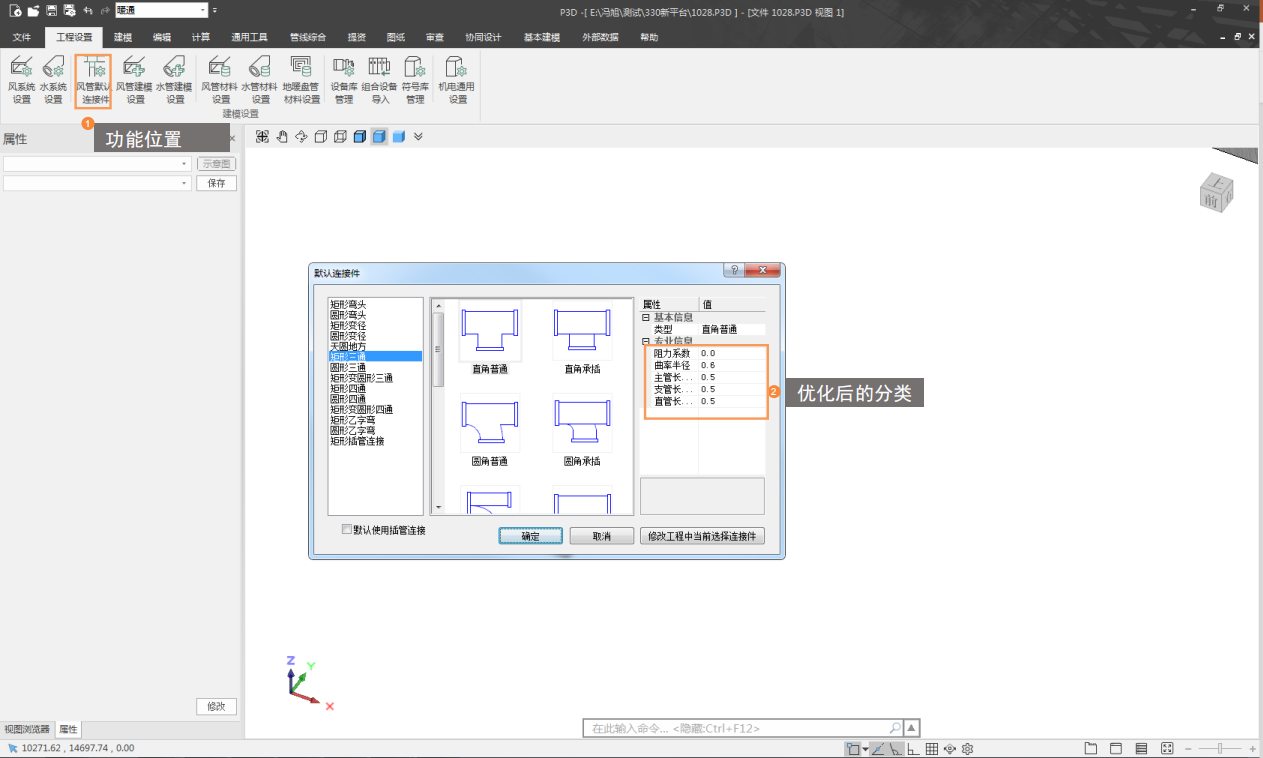
Task: Click the 风管默认连接件 ribbon icon
Action: [x=93, y=80]
